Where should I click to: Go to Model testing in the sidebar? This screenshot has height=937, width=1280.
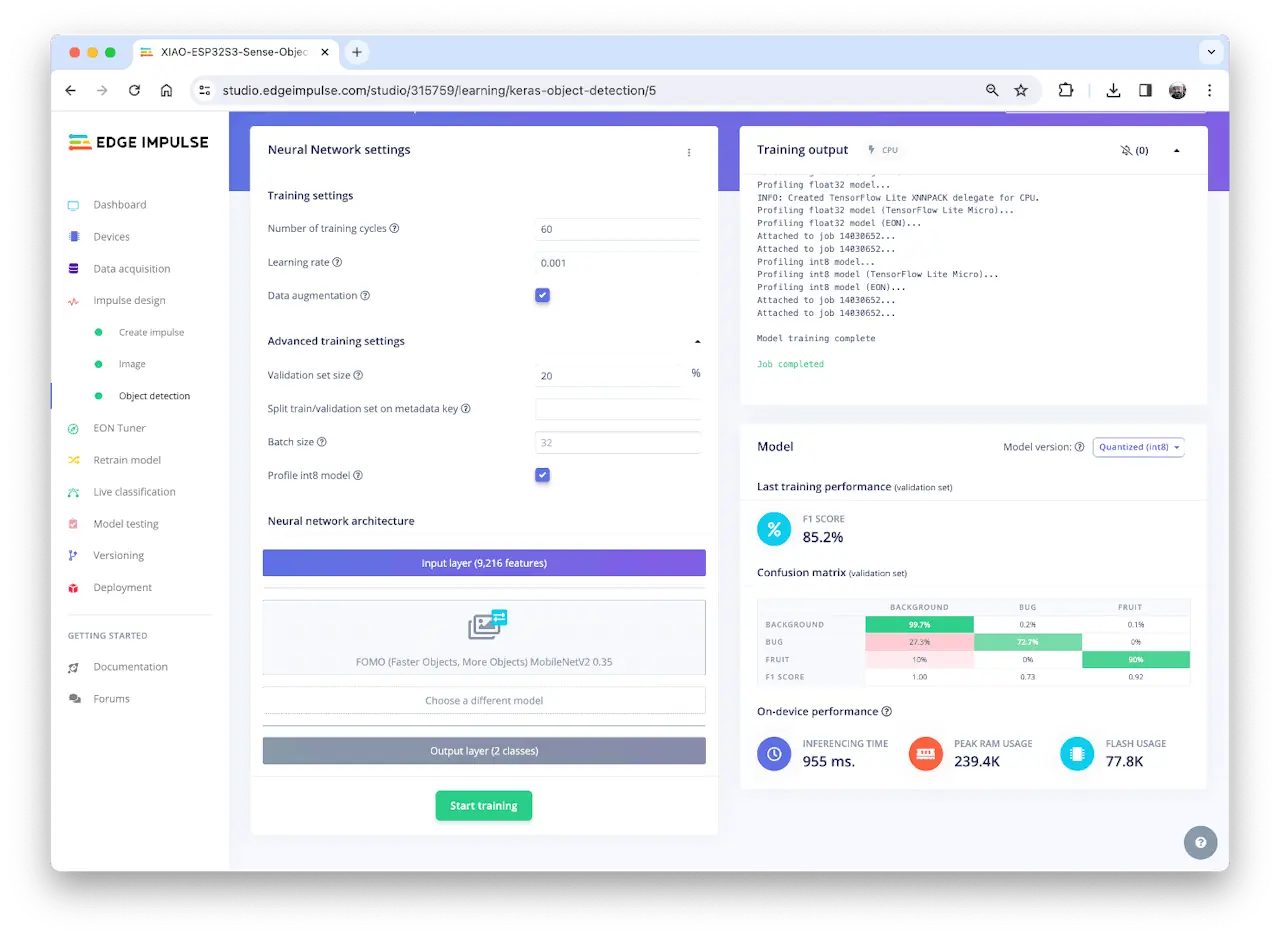click(x=126, y=524)
